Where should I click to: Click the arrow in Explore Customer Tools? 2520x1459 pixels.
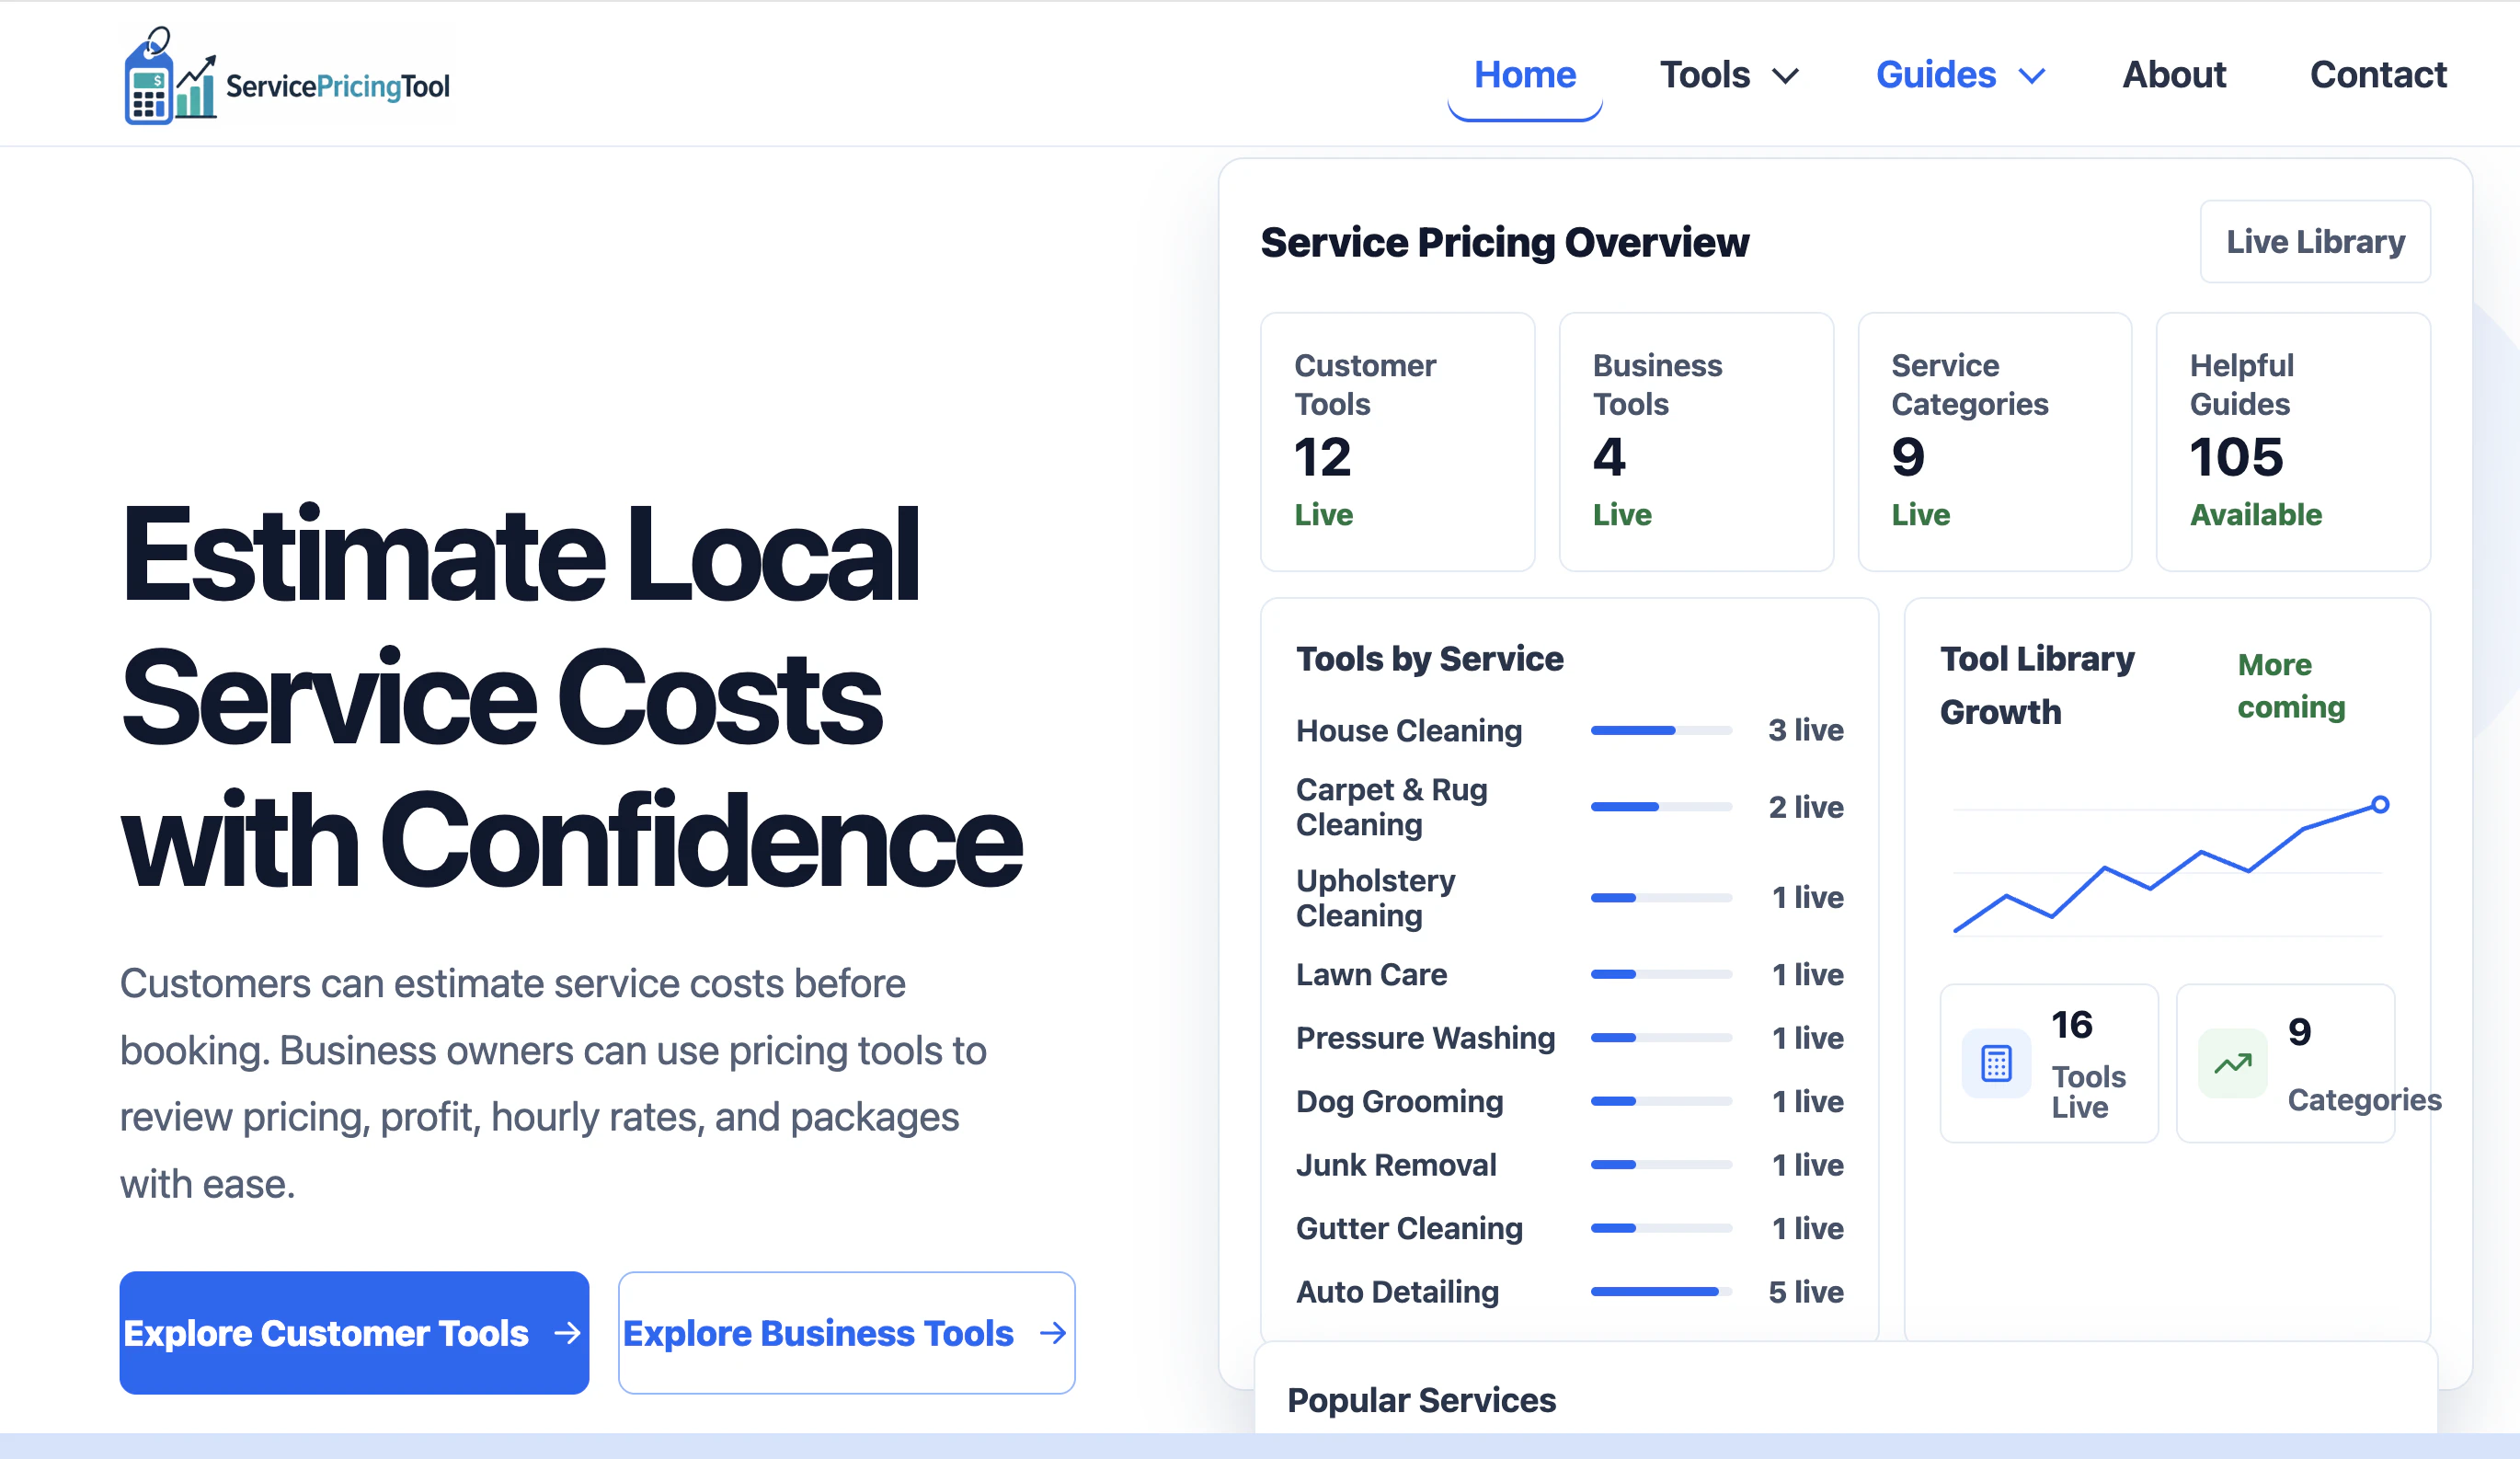coord(567,1333)
